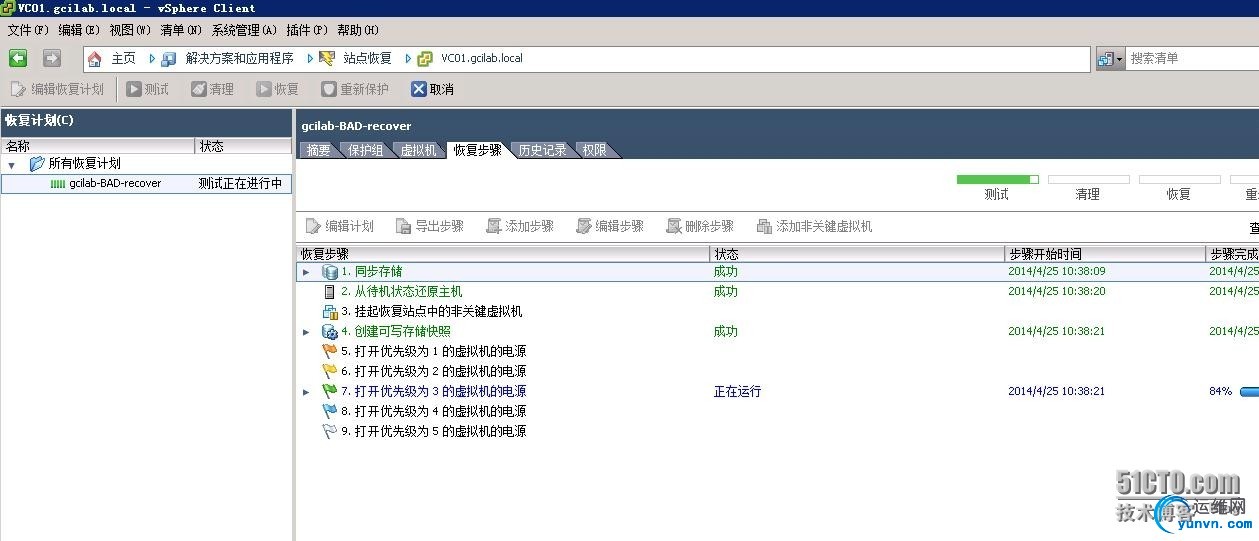Open the 视图(W) menu
The width and height of the screenshot is (1259, 541).
point(130,30)
